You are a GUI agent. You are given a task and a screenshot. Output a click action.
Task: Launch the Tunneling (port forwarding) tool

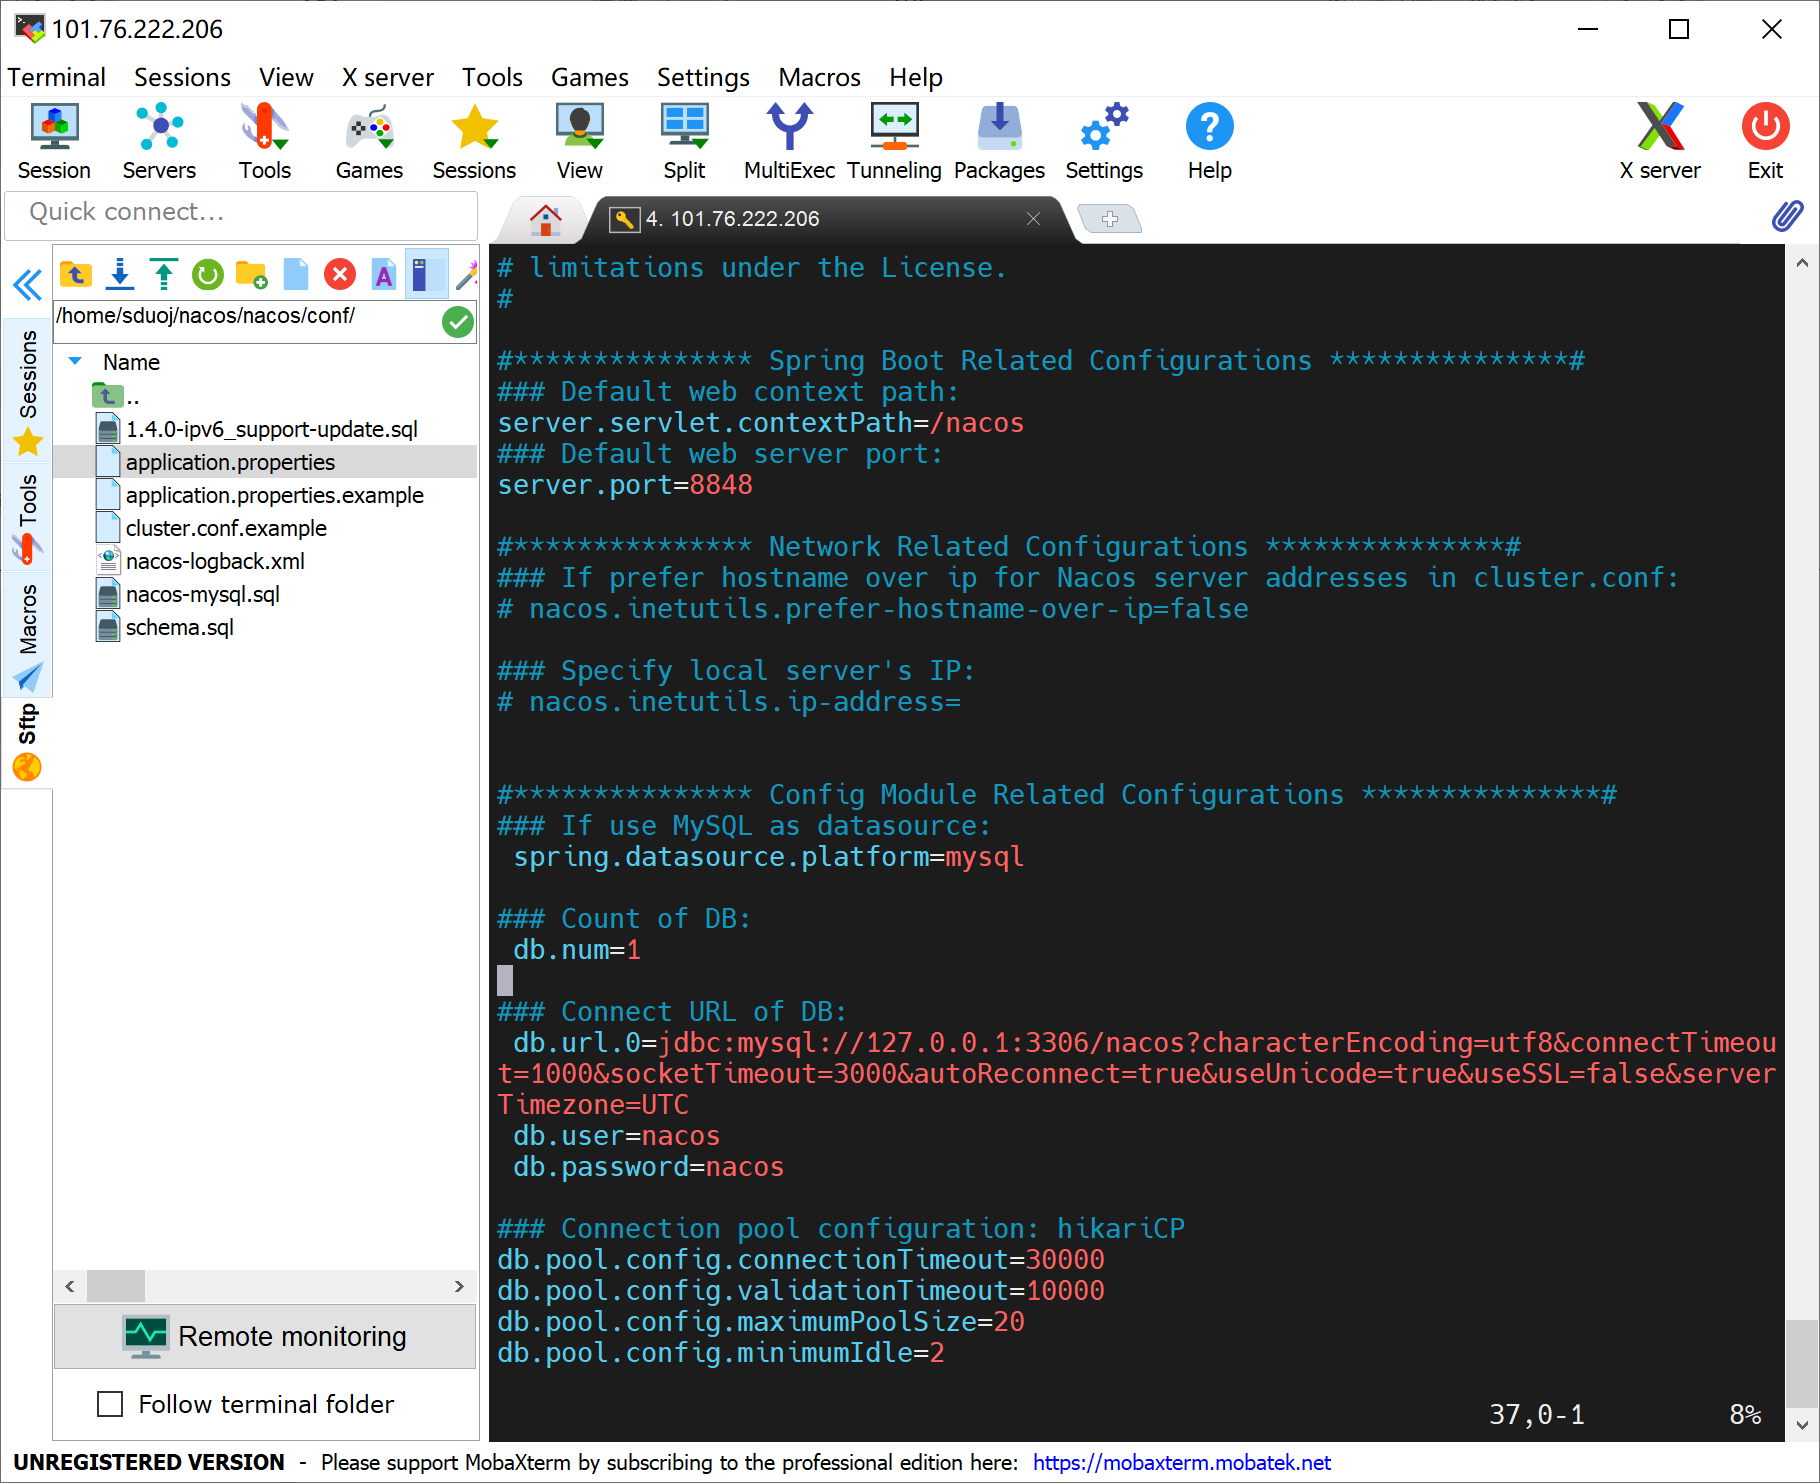click(894, 140)
